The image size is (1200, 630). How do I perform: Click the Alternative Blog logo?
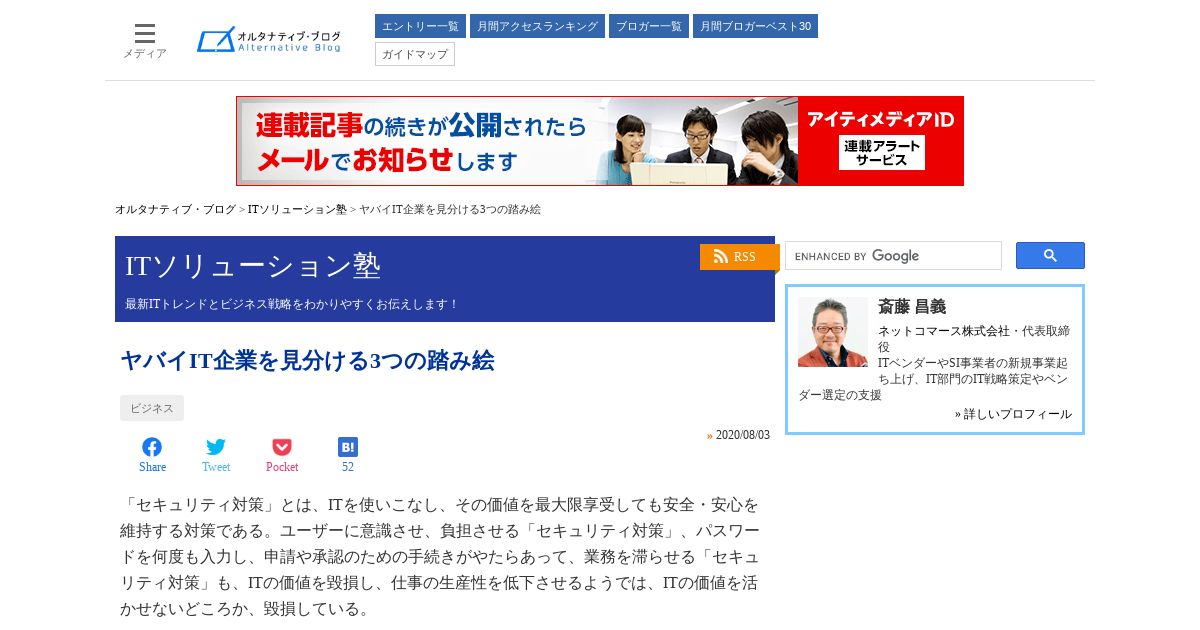pos(269,40)
